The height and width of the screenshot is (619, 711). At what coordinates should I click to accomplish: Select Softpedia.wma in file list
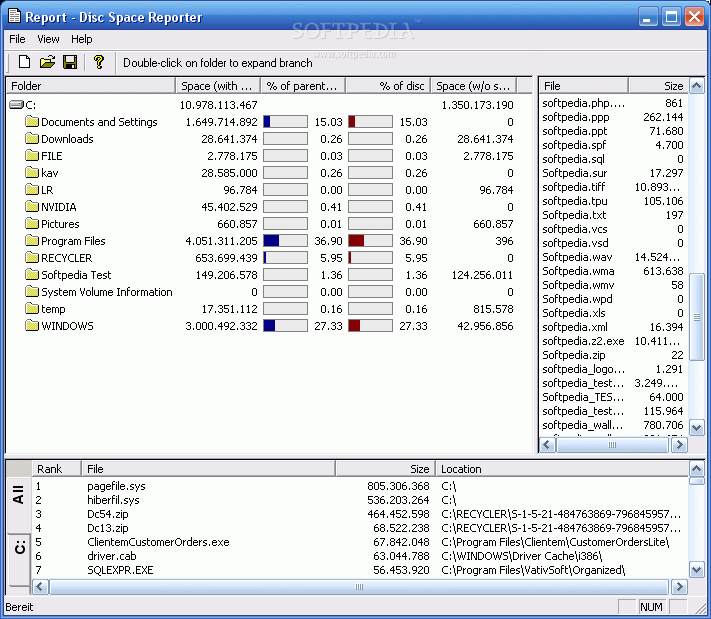[x=578, y=271]
